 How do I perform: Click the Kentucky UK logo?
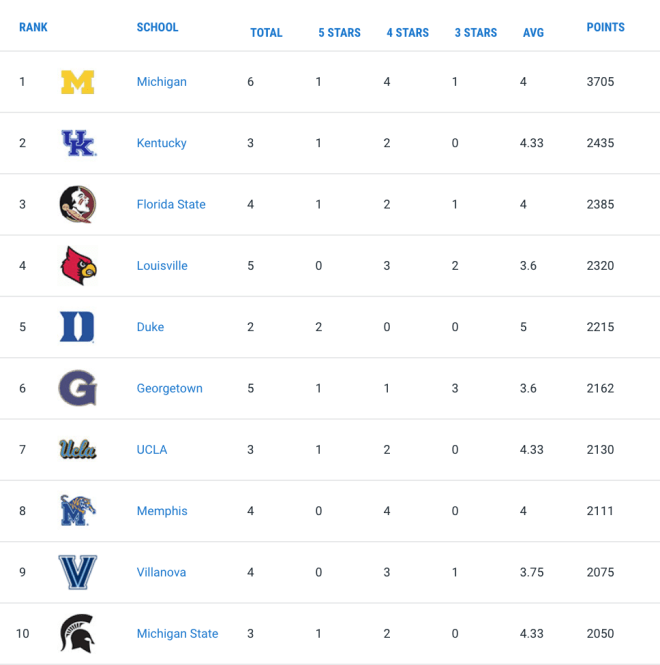79,143
